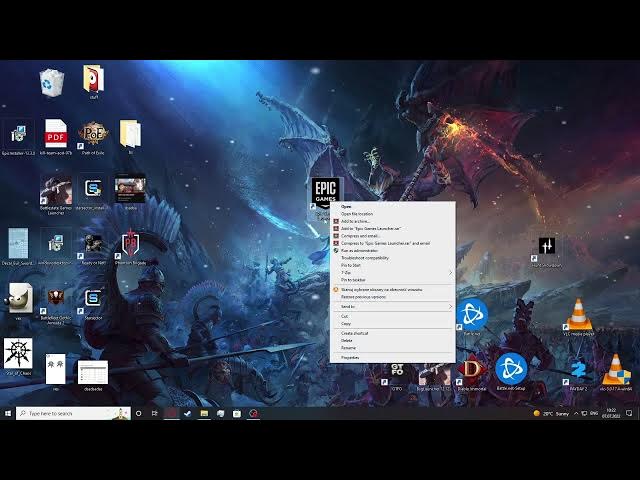Open the Epic installer setup file icon

[18, 135]
